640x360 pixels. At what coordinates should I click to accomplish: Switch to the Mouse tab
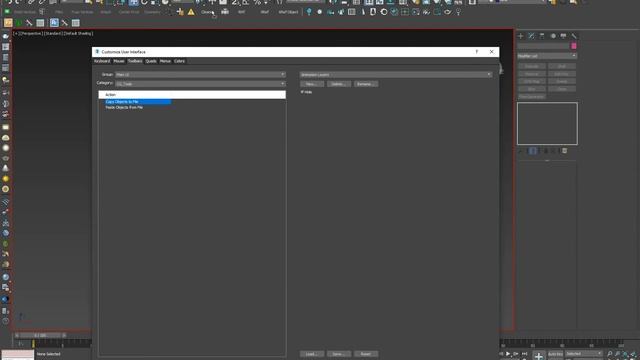(x=119, y=61)
